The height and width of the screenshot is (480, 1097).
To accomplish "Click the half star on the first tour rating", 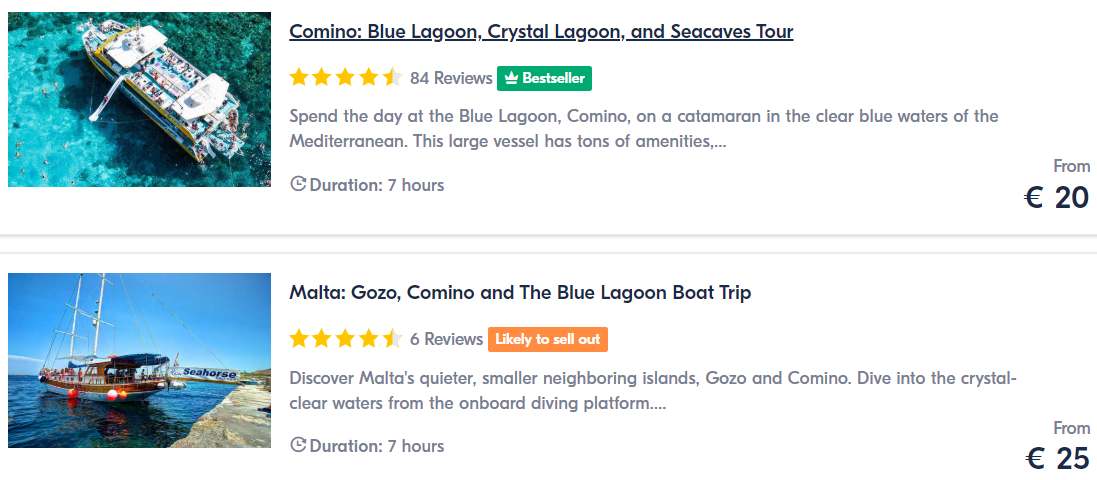I will click(x=392, y=78).
